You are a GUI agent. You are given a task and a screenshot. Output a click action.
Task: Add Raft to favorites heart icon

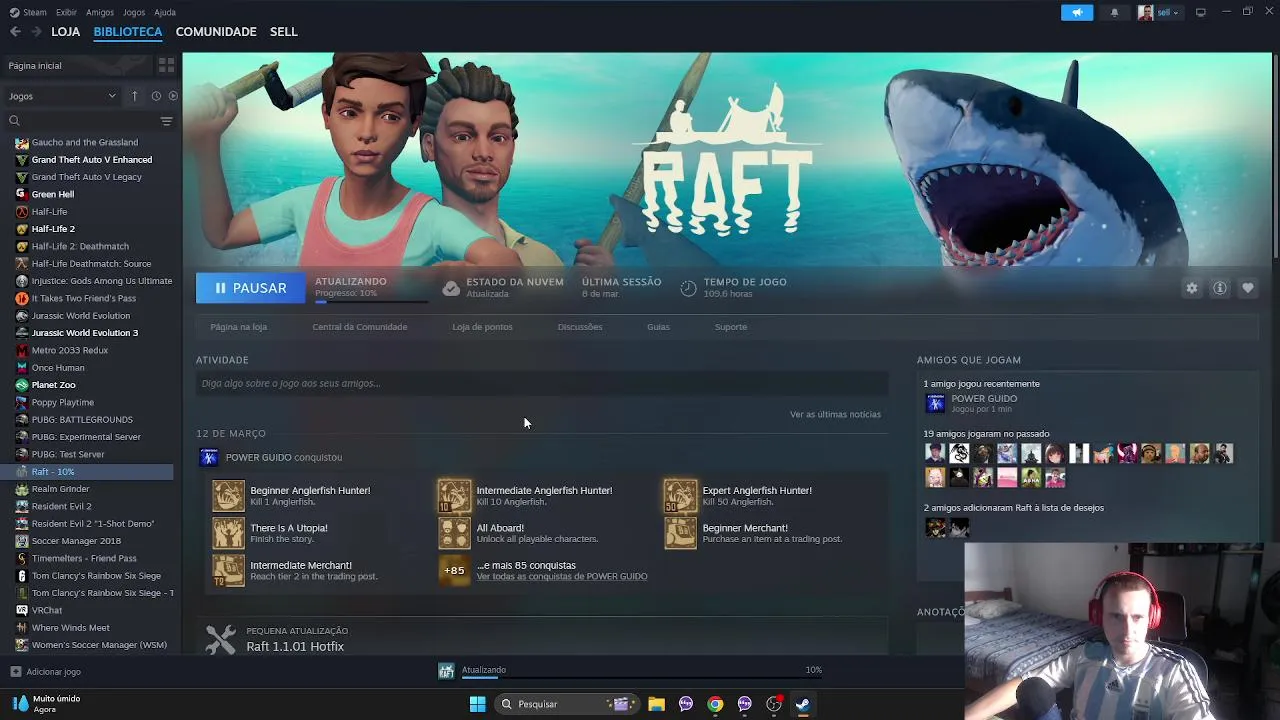pyautogui.click(x=1248, y=288)
